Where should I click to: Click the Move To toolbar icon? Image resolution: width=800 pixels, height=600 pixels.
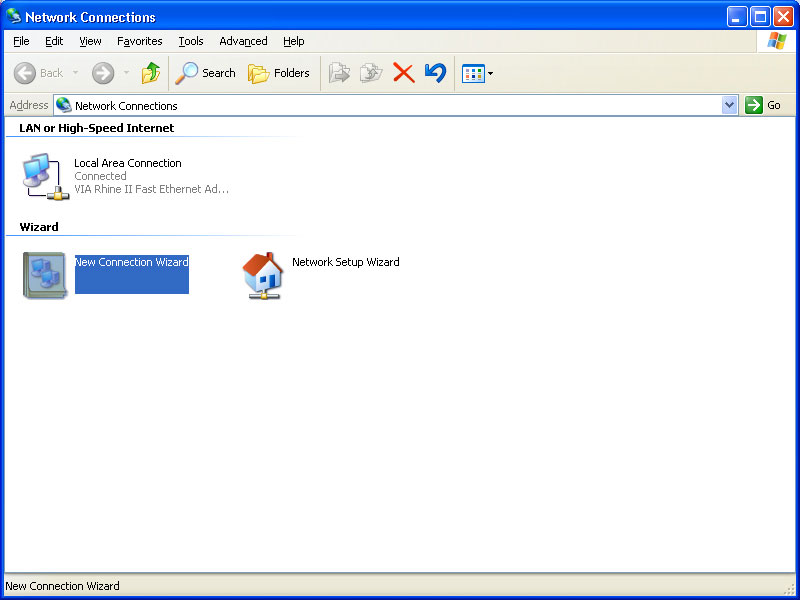(x=339, y=73)
